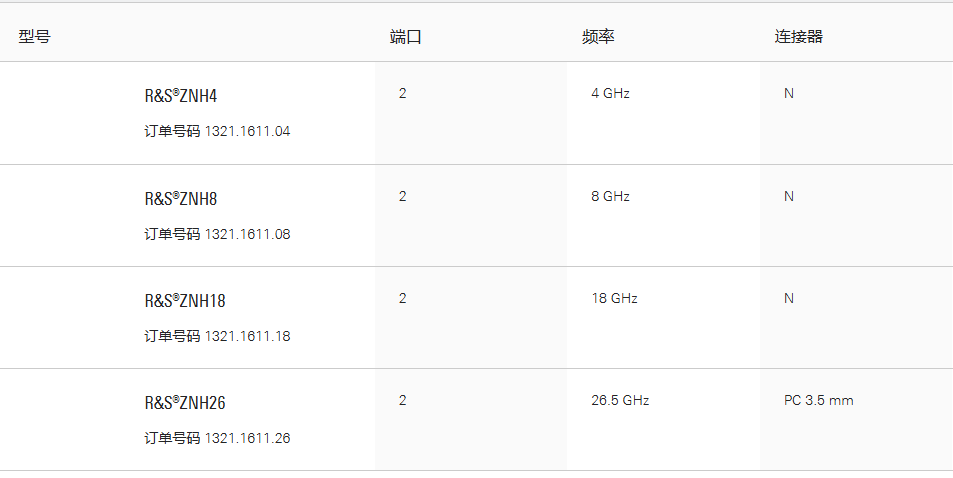Open the R&S®ZNH8 model link

pyautogui.click(x=181, y=199)
